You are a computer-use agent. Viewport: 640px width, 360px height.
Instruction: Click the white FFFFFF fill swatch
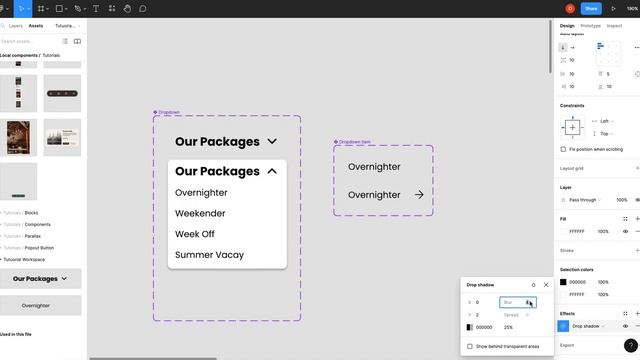[563, 231]
